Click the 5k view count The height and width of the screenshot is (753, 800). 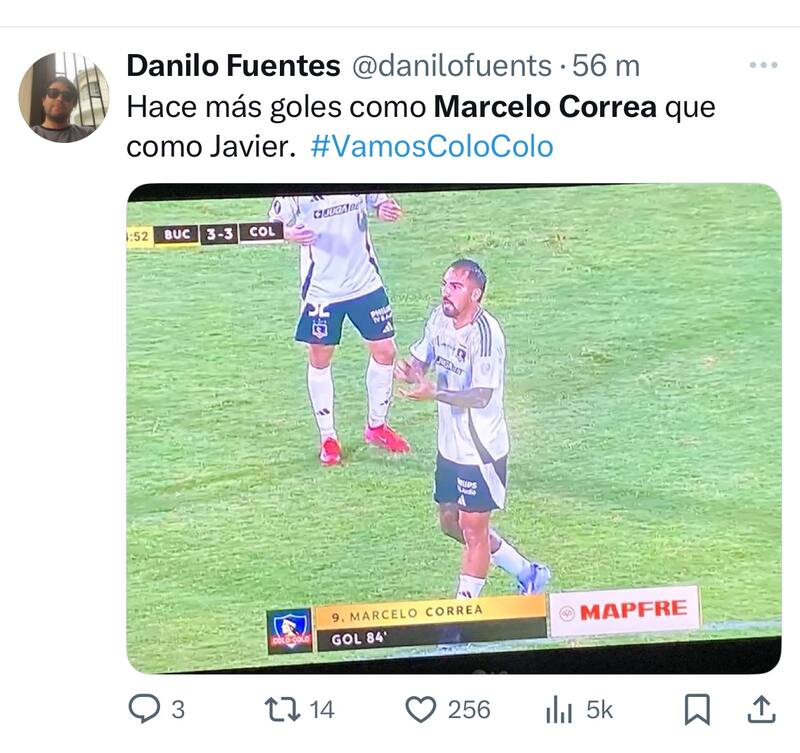pyautogui.click(x=599, y=710)
